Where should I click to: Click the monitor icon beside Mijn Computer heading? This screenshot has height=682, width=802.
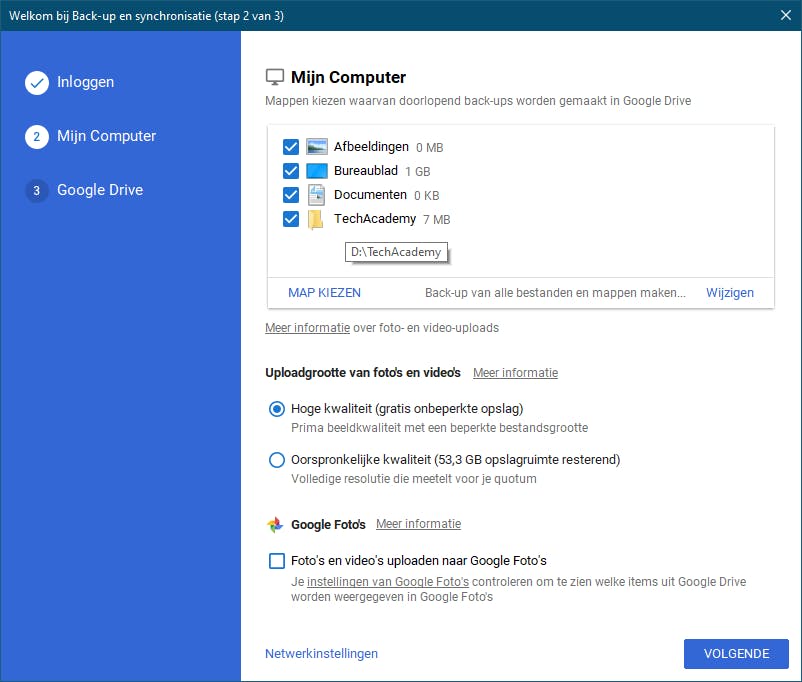tap(275, 77)
